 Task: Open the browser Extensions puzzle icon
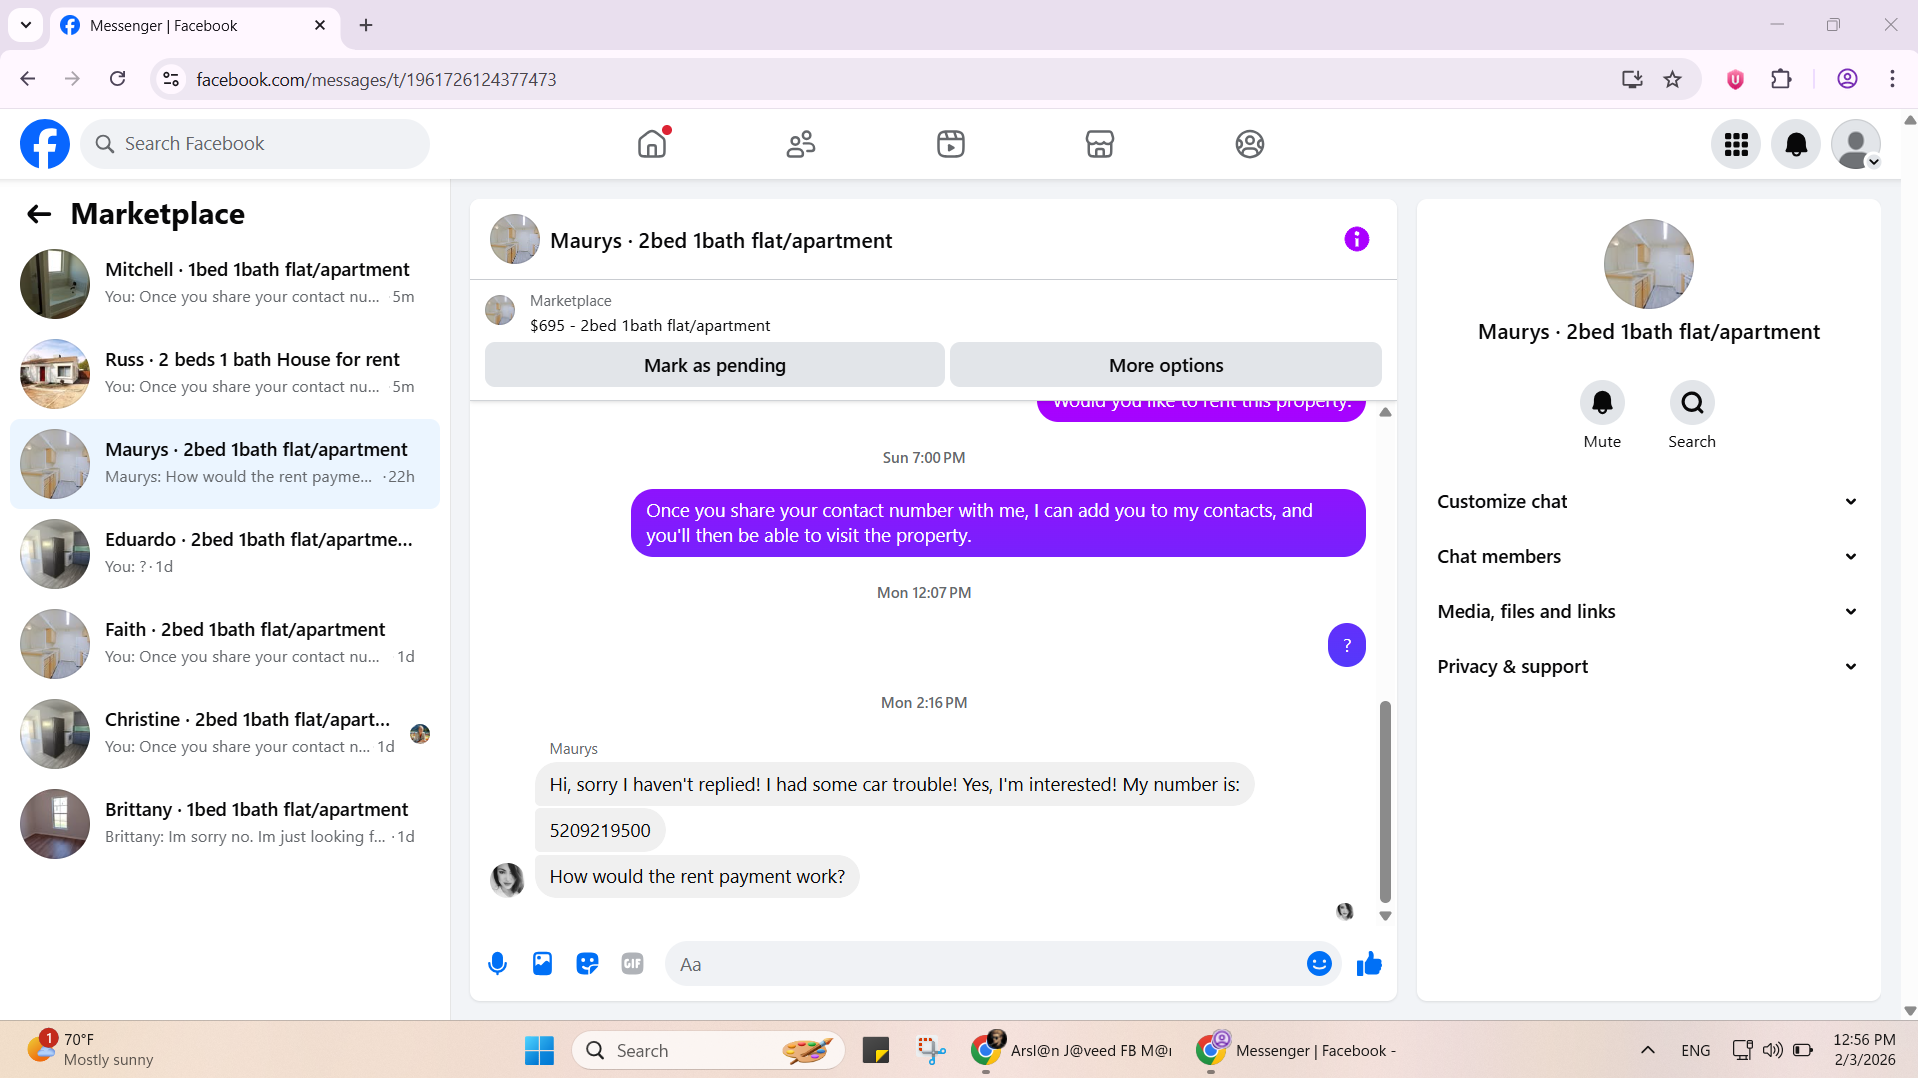click(x=1781, y=79)
